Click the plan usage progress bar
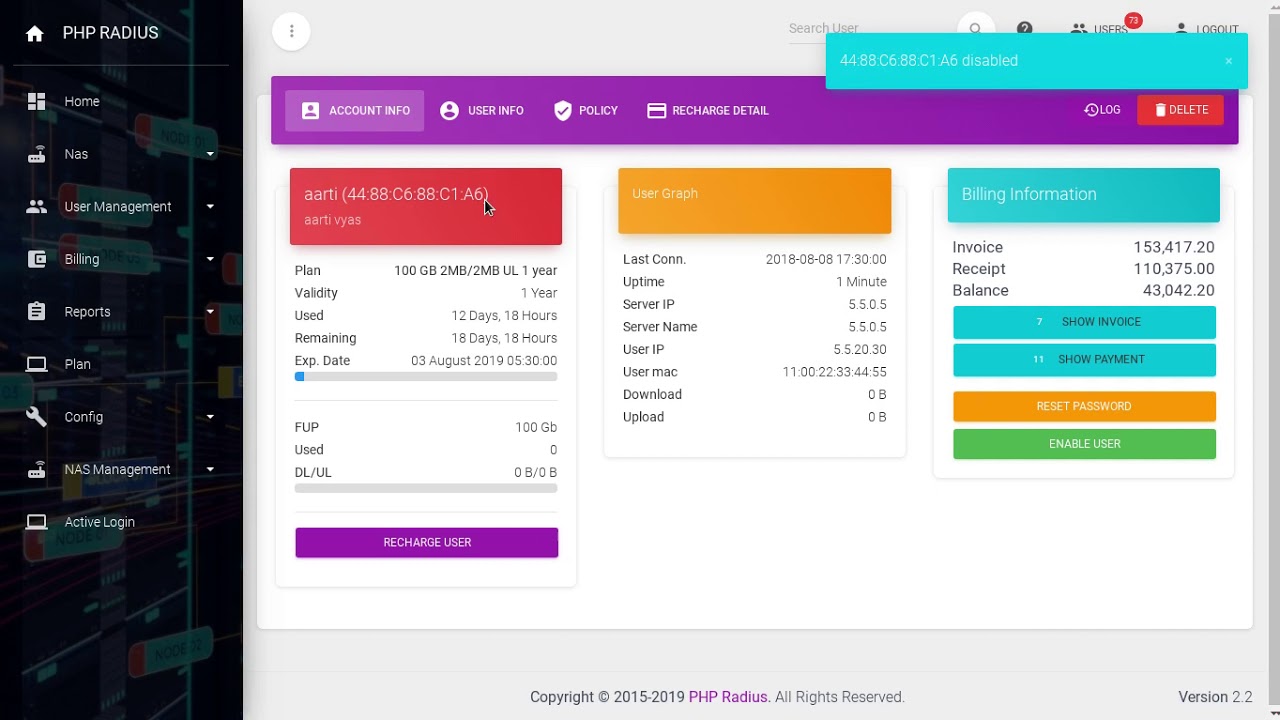 pos(426,377)
